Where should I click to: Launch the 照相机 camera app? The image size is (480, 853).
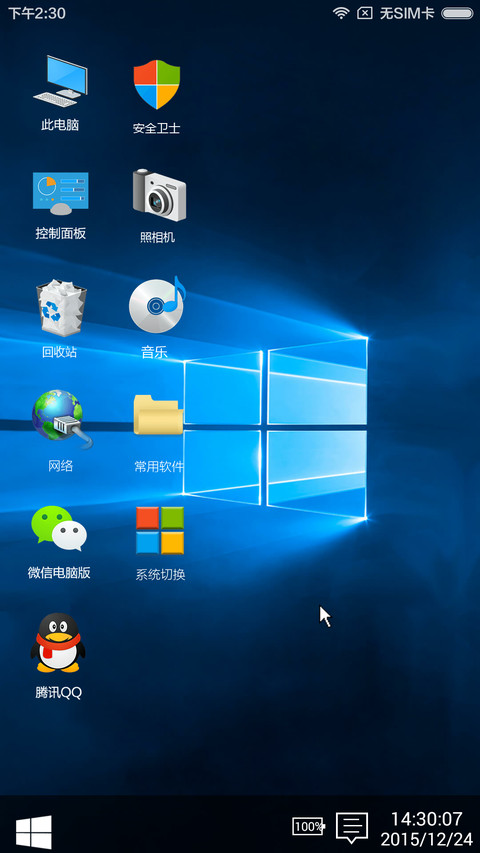click(x=159, y=195)
